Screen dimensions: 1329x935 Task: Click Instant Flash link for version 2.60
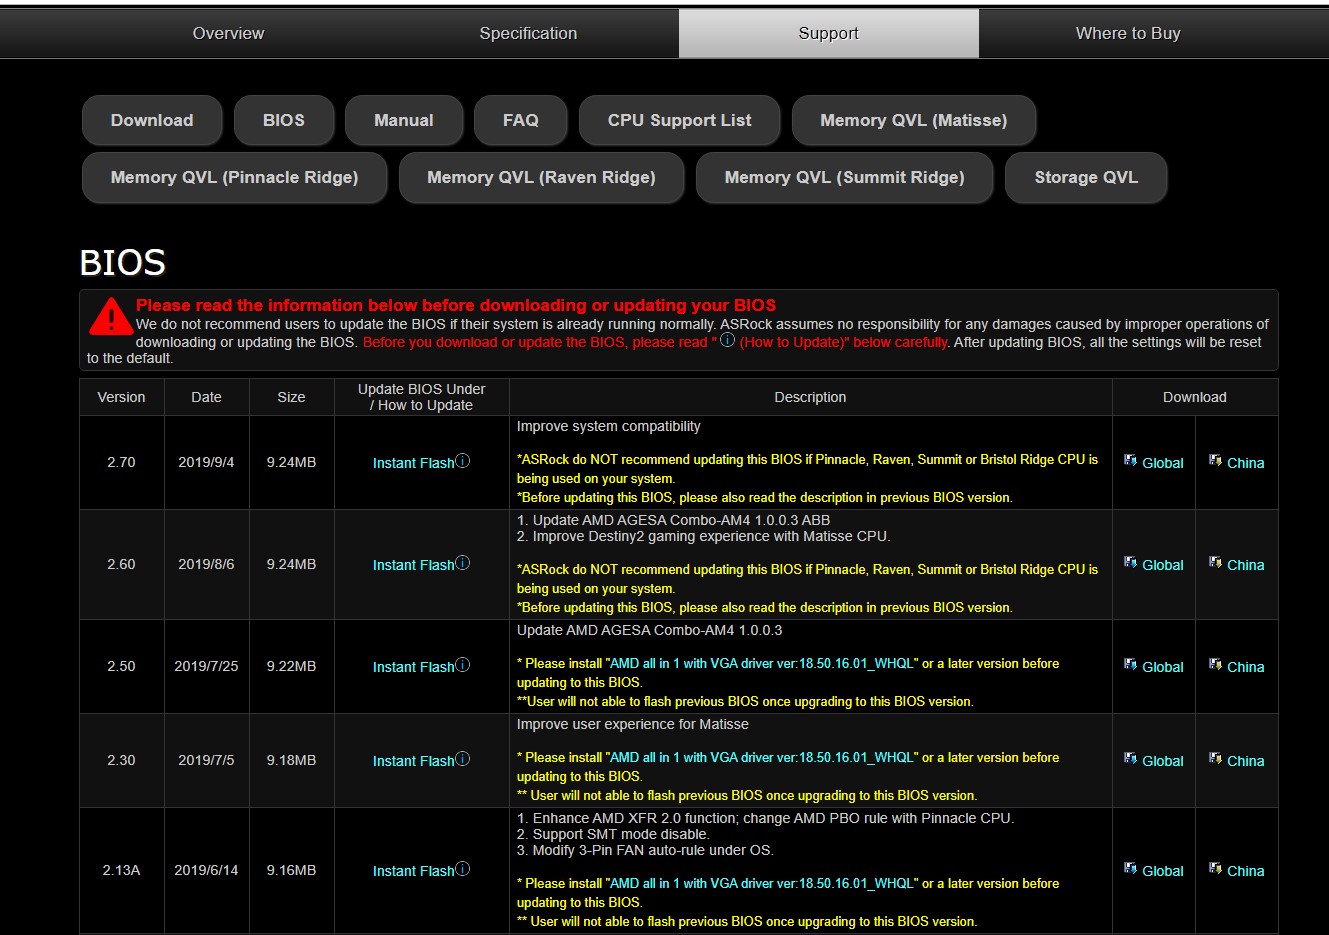pyautogui.click(x=413, y=565)
